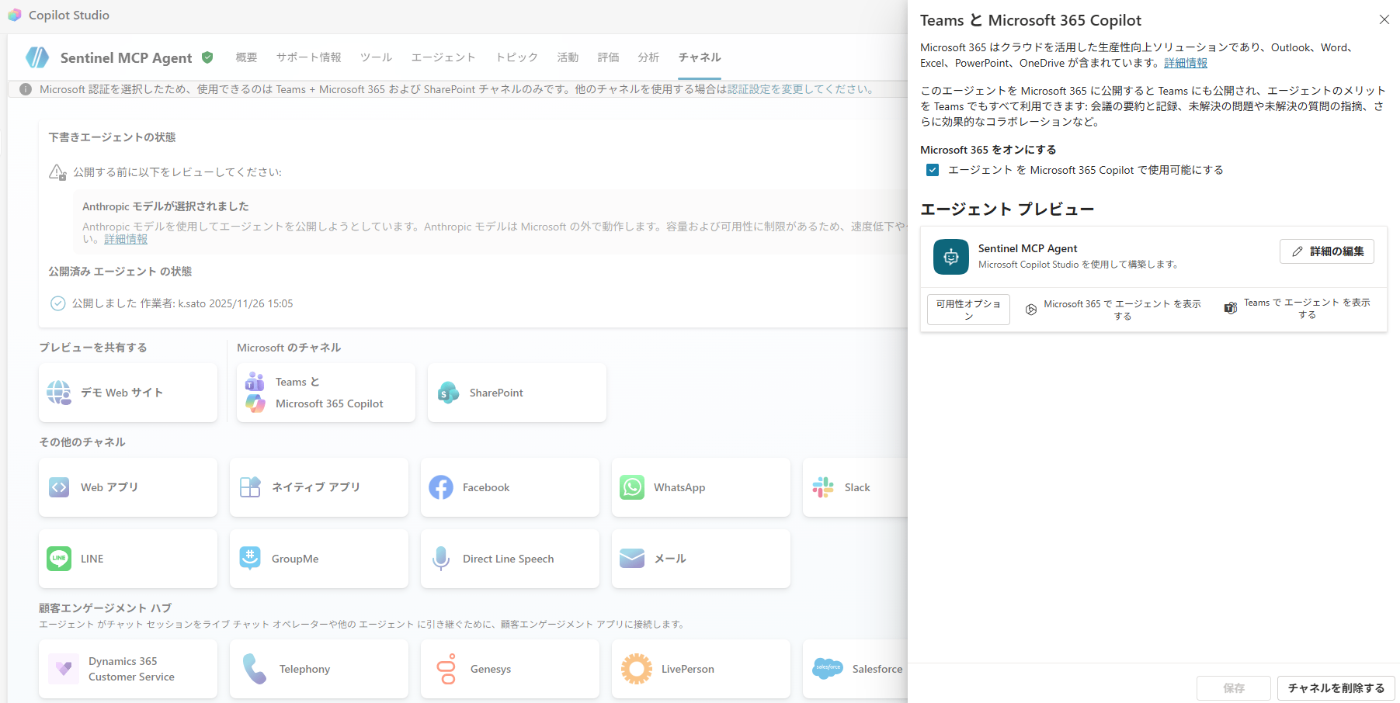Close the Teams と Microsoft 365 Copilot panel
This screenshot has width=1400, height=703.
tap(1384, 19)
